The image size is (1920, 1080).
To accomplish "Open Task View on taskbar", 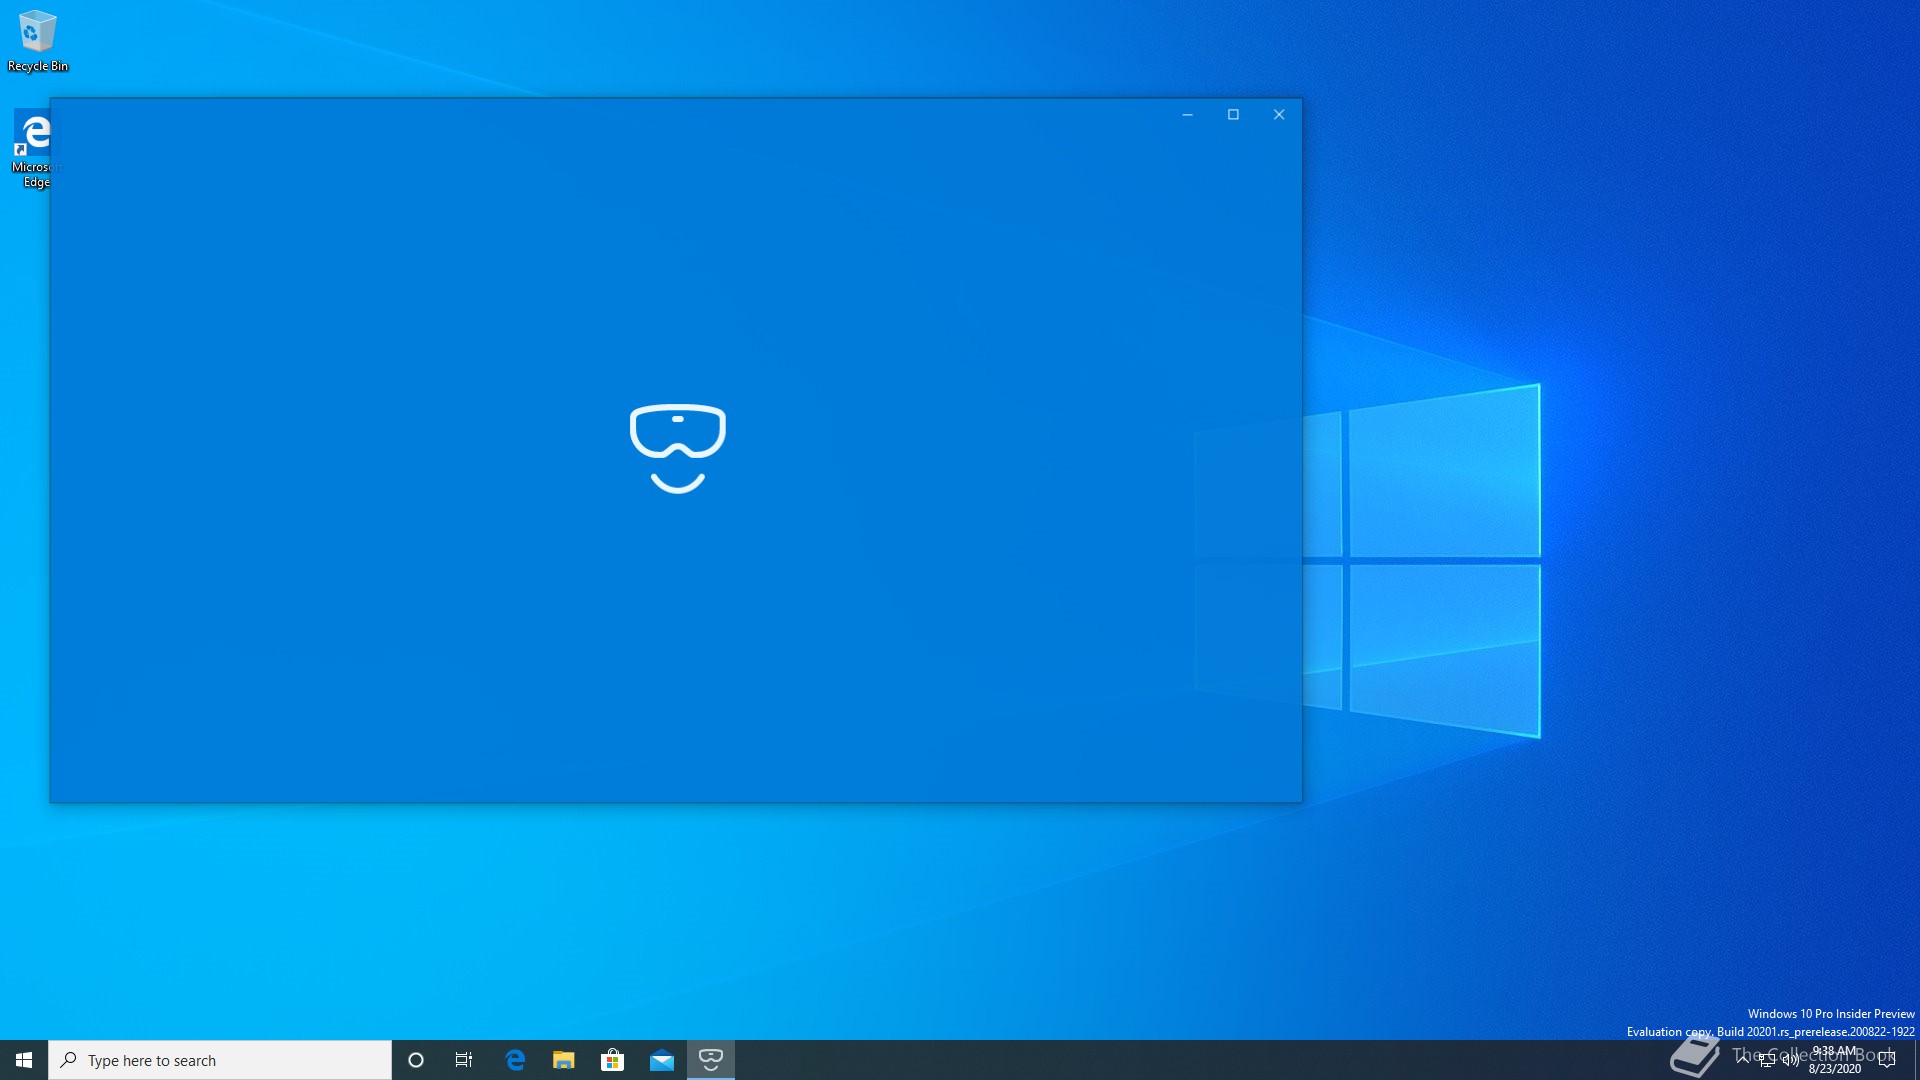I will [464, 1060].
